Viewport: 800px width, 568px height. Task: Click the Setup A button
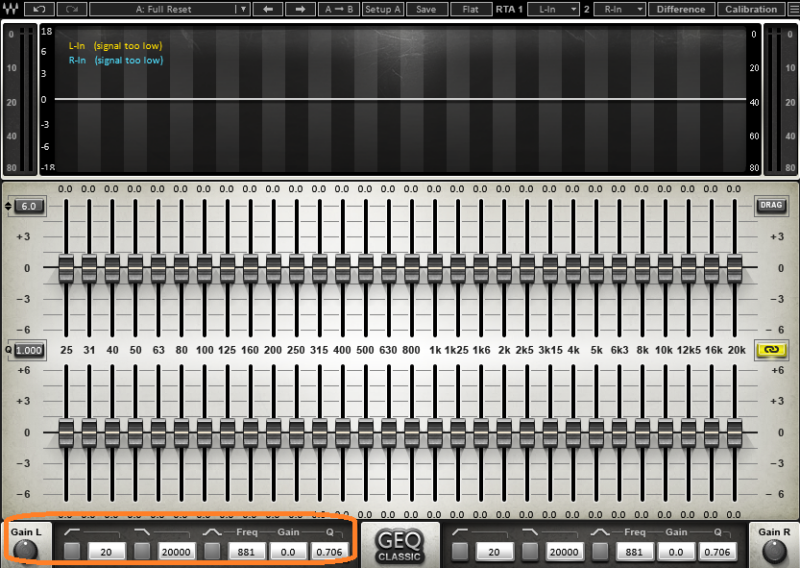tap(382, 9)
